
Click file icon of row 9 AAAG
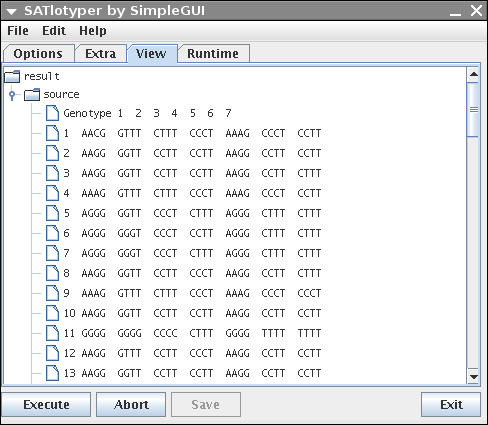click(52, 293)
